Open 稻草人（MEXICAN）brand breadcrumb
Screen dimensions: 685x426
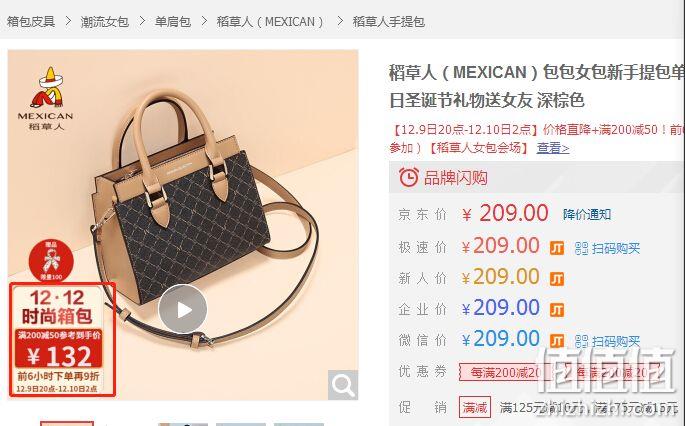pos(270,21)
